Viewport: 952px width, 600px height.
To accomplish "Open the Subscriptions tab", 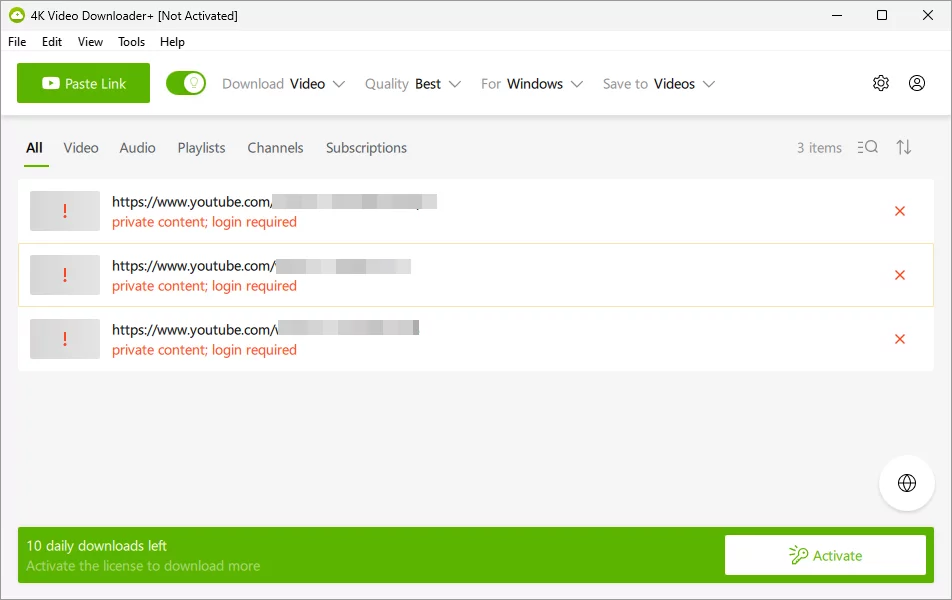I will (366, 148).
